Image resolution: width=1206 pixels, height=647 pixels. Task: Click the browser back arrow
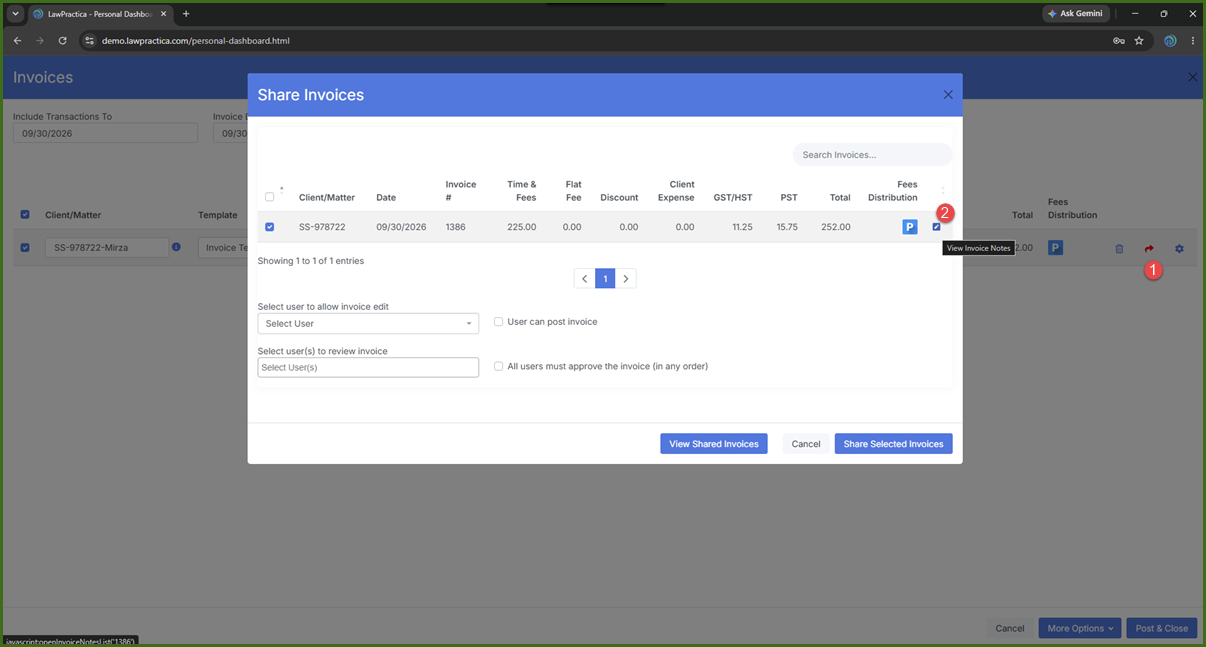coord(17,41)
